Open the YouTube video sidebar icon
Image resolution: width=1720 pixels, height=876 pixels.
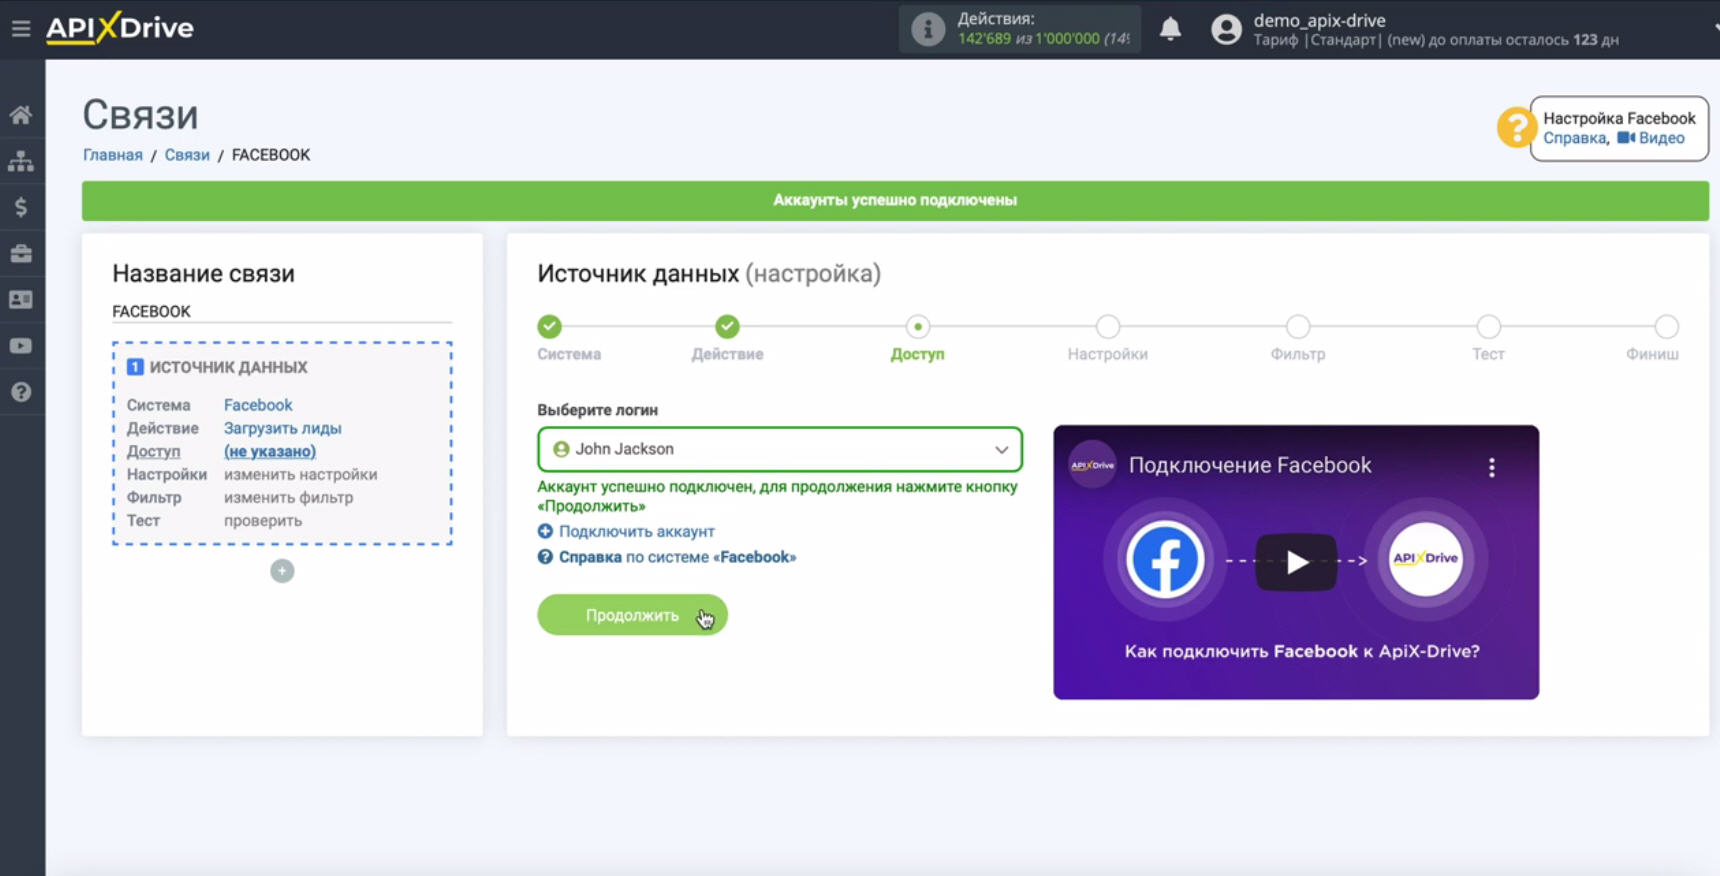pos(21,346)
